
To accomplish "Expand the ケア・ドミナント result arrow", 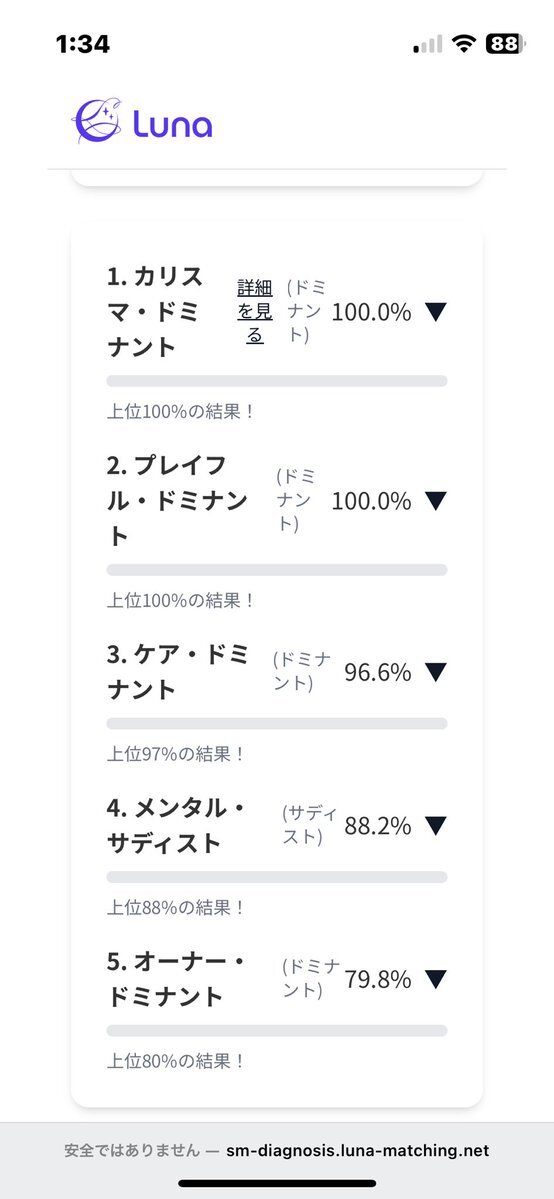I will [x=435, y=672].
